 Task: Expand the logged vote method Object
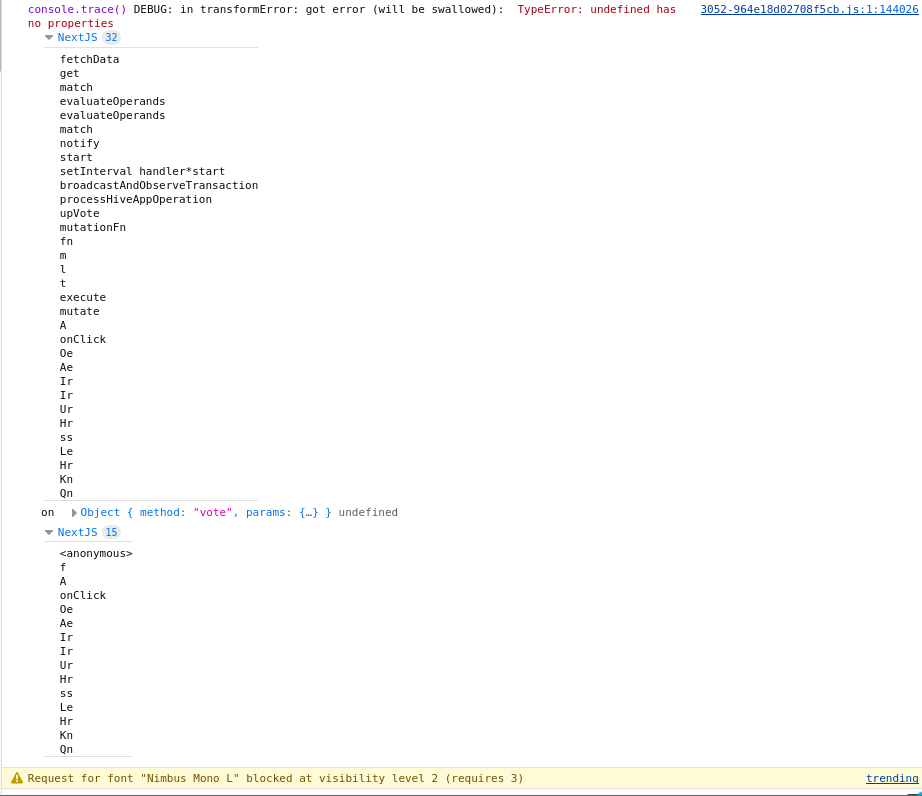pyautogui.click(x=74, y=513)
